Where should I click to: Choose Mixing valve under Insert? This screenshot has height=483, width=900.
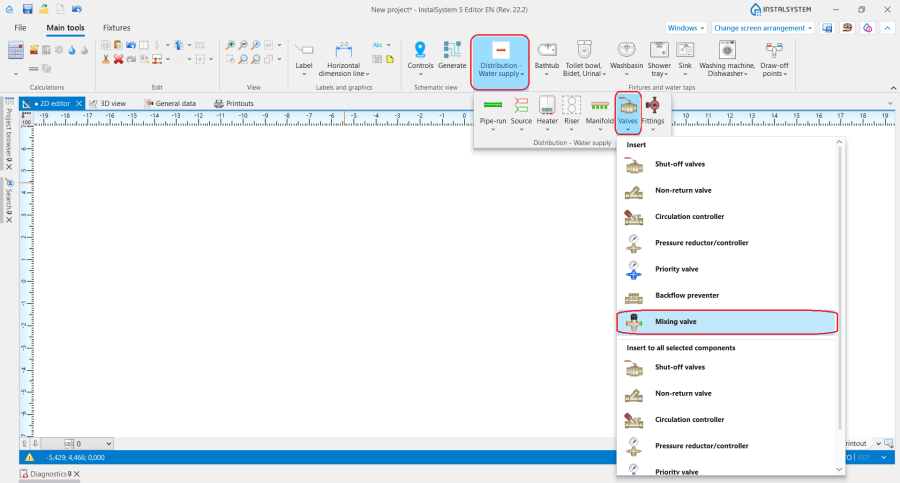pyautogui.click(x=727, y=322)
